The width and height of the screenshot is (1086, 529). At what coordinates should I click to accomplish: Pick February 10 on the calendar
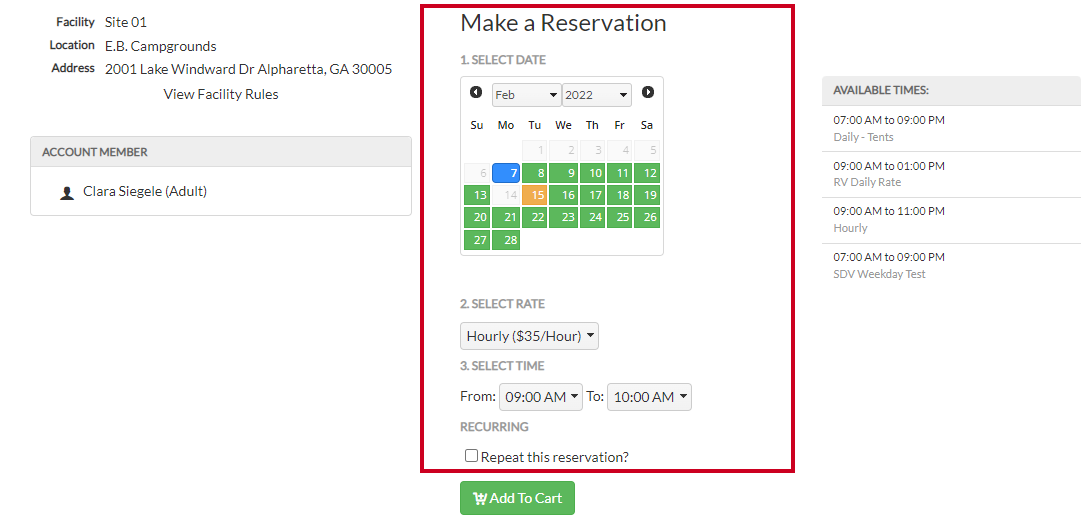592,173
